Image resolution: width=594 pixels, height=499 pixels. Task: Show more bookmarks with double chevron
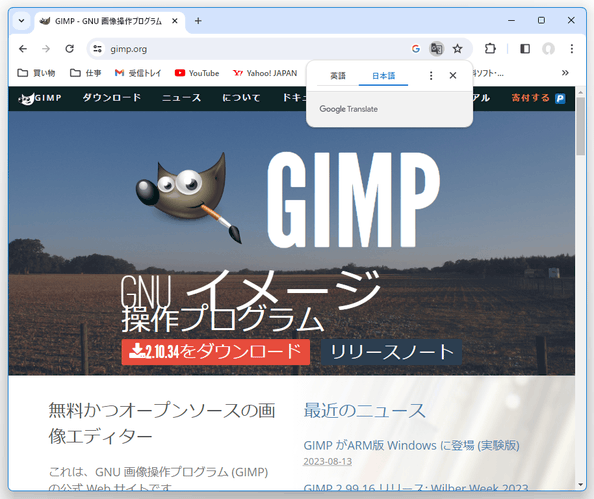(565, 73)
